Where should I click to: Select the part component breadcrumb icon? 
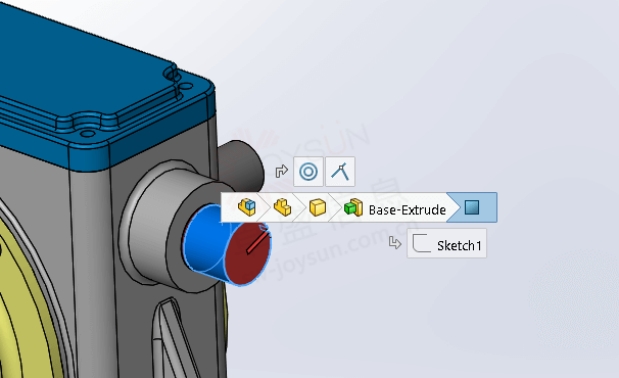(x=282, y=207)
